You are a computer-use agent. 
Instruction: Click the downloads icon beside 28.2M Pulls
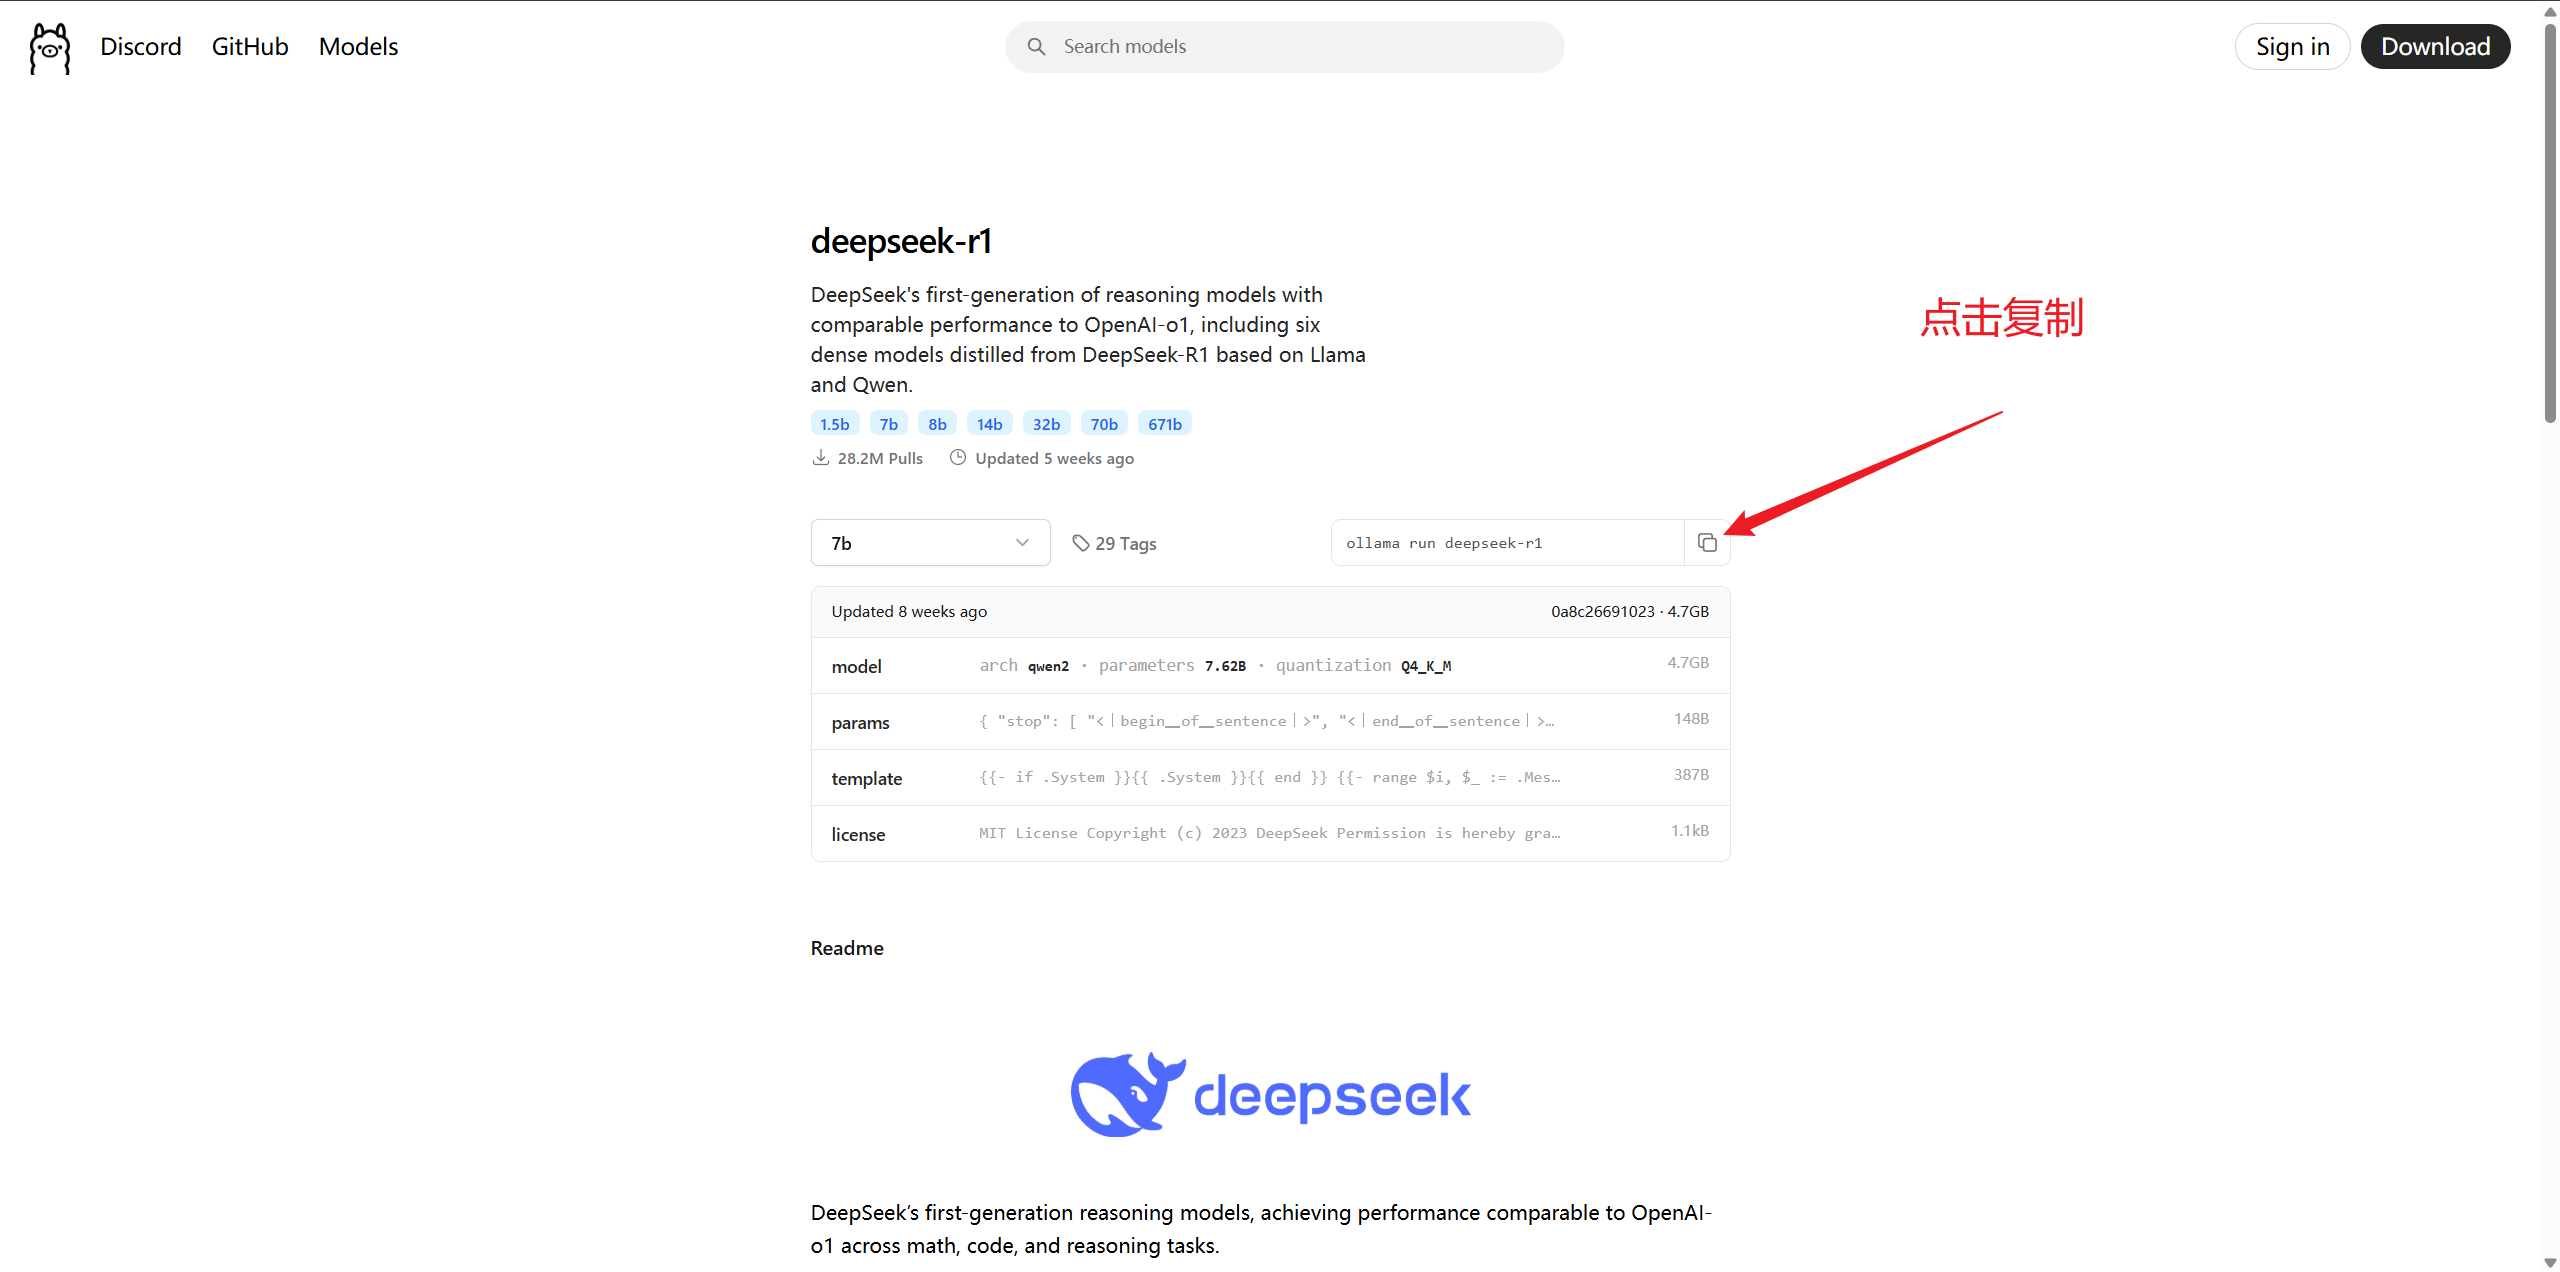click(x=821, y=458)
